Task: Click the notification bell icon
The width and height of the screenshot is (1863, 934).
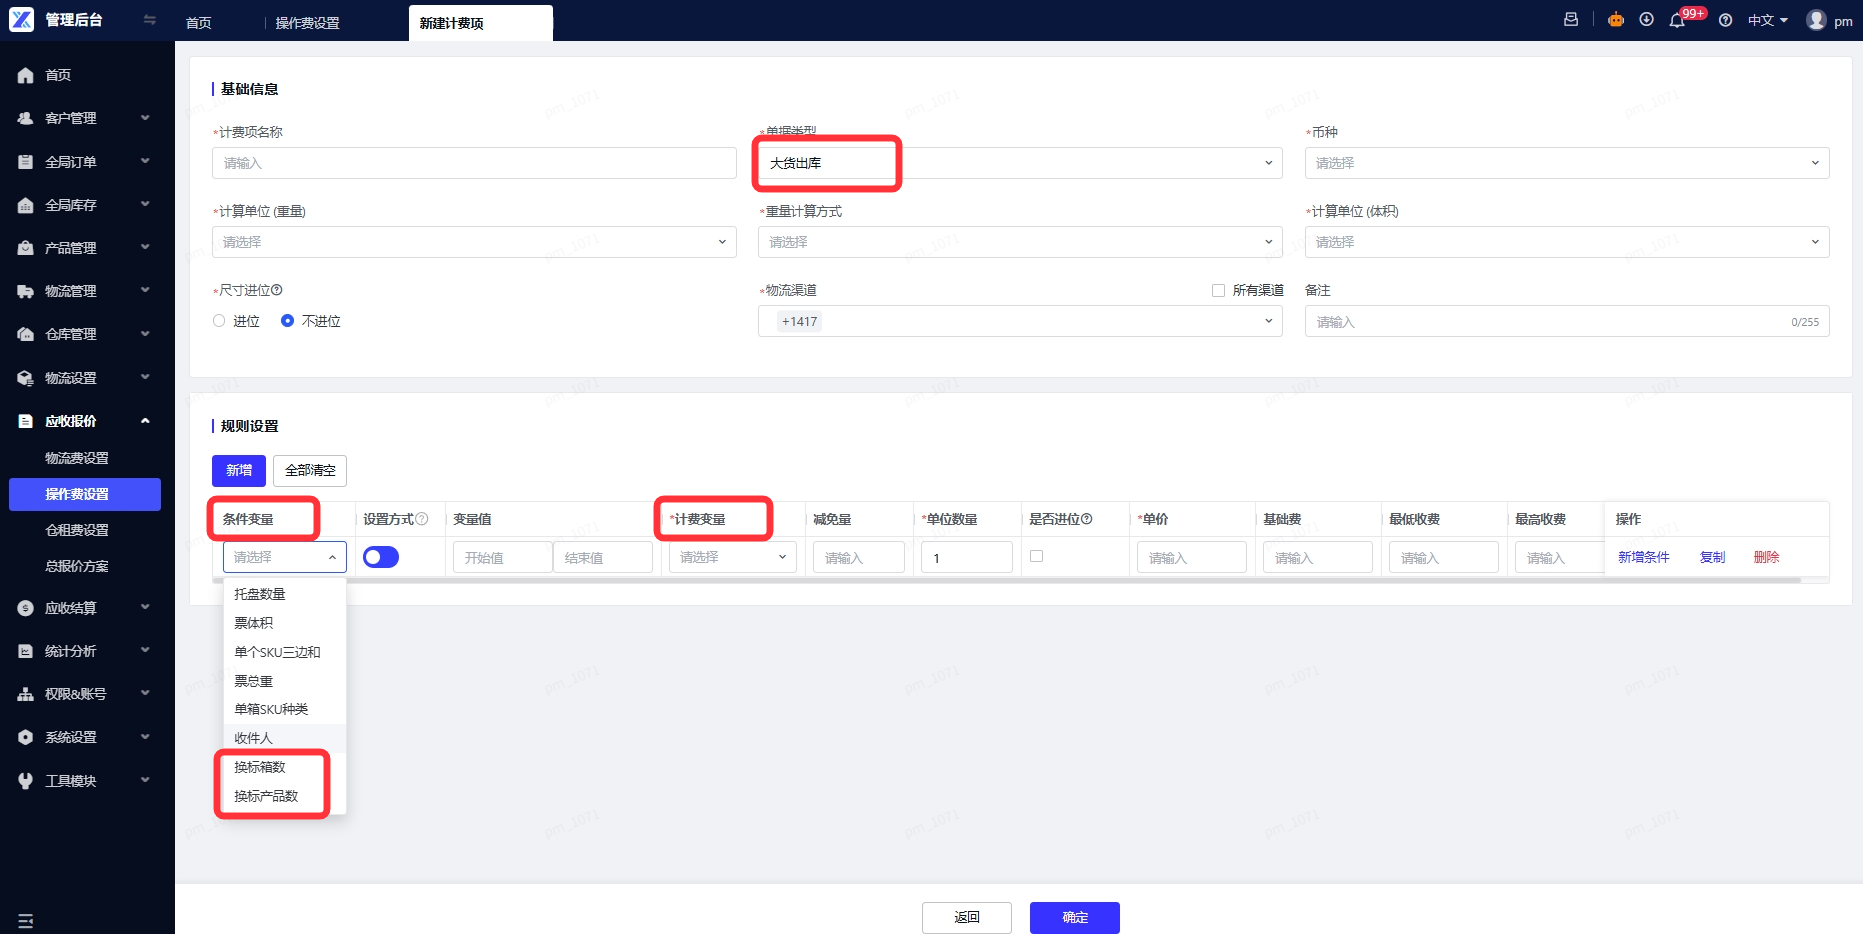Action: (1677, 20)
